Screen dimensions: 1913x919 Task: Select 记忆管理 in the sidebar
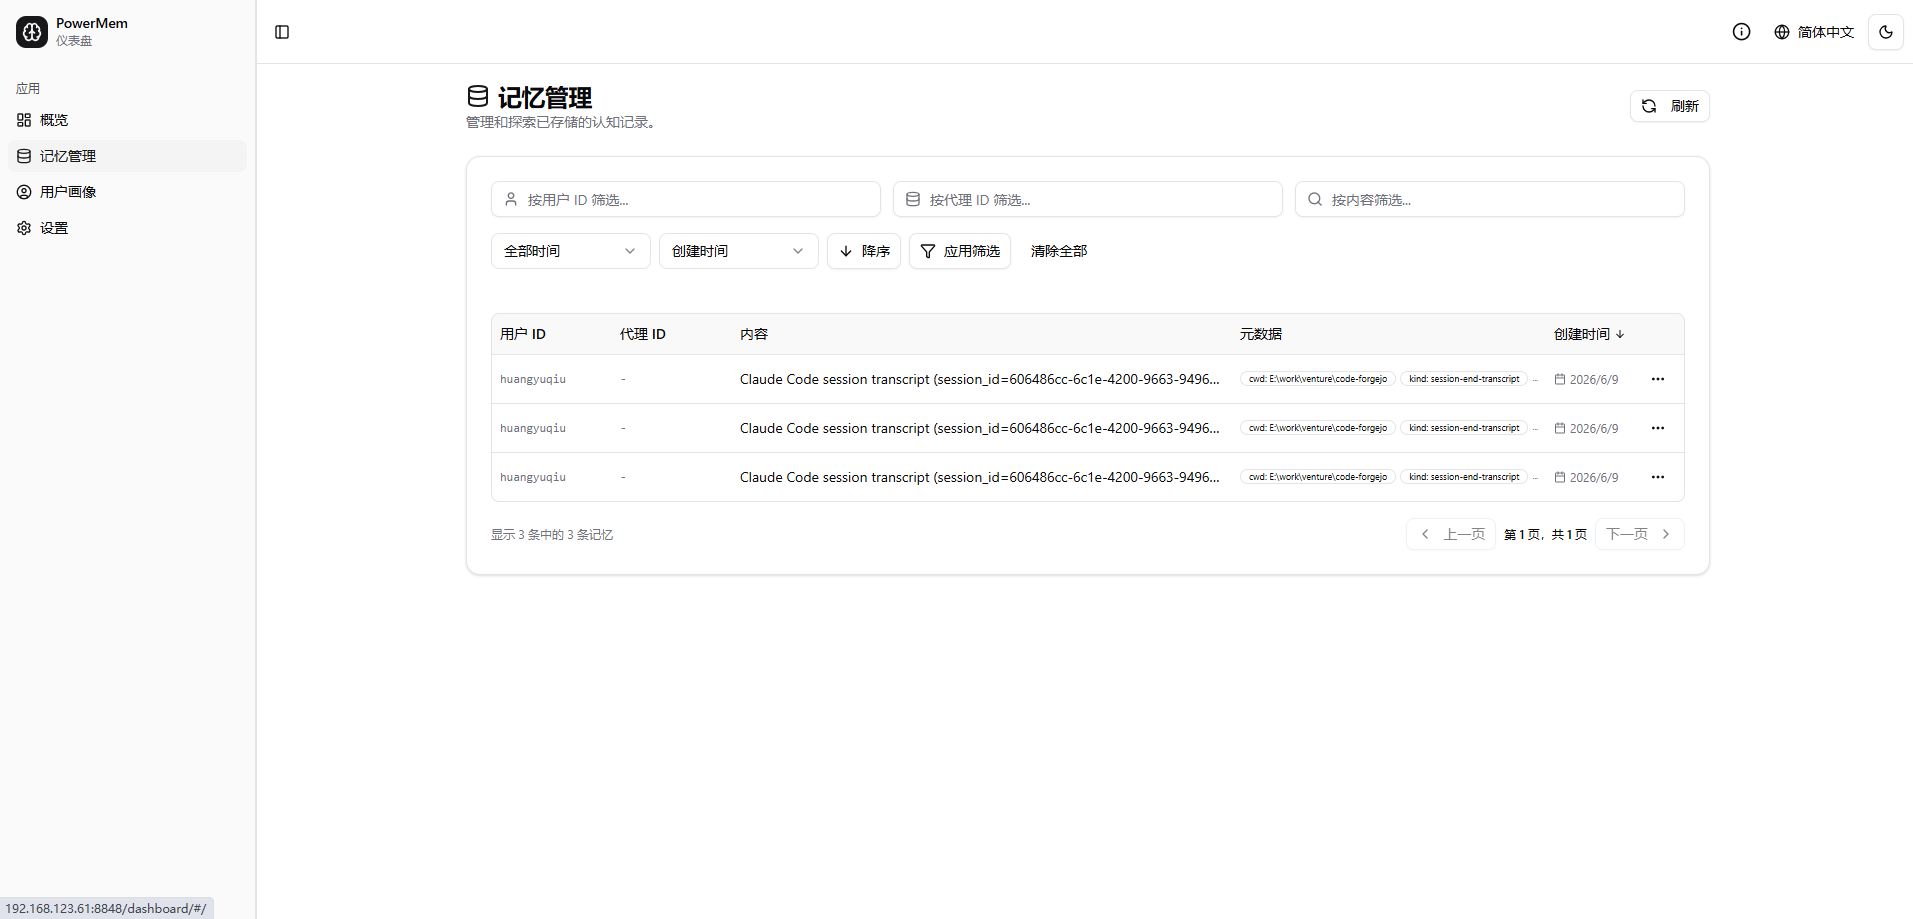[x=128, y=156]
